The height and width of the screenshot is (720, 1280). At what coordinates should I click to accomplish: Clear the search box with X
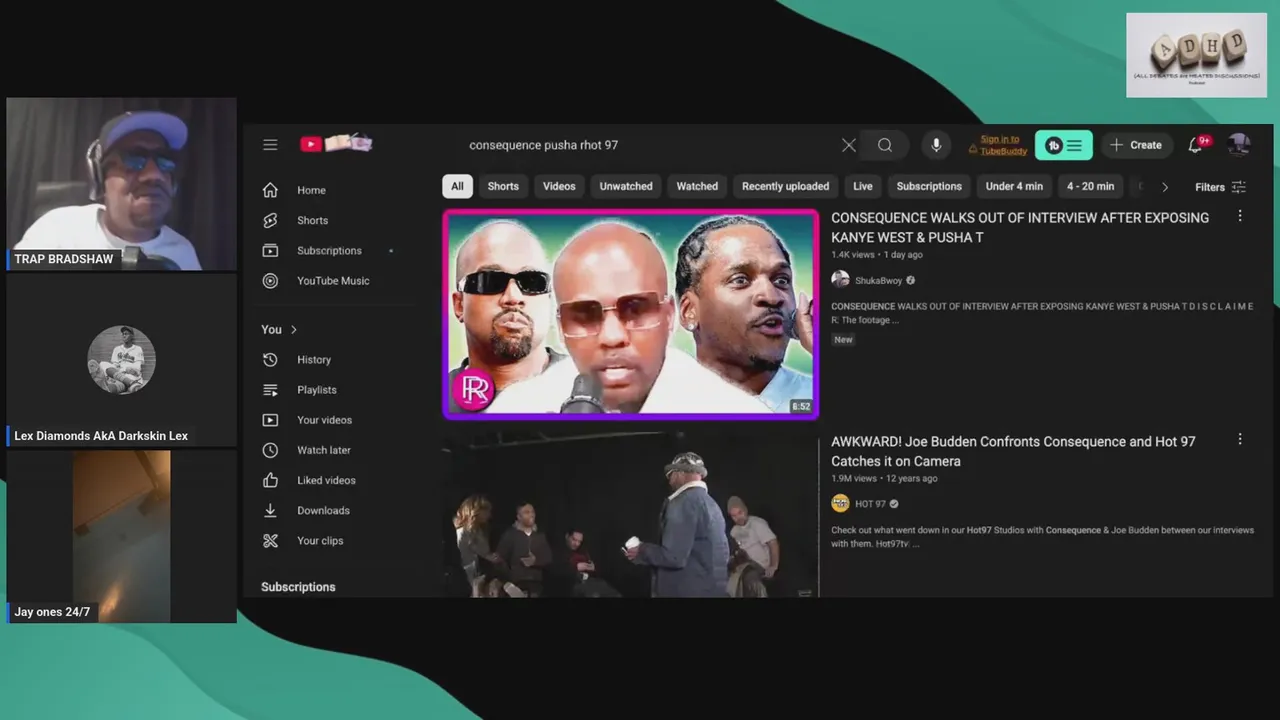[x=848, y=145]
